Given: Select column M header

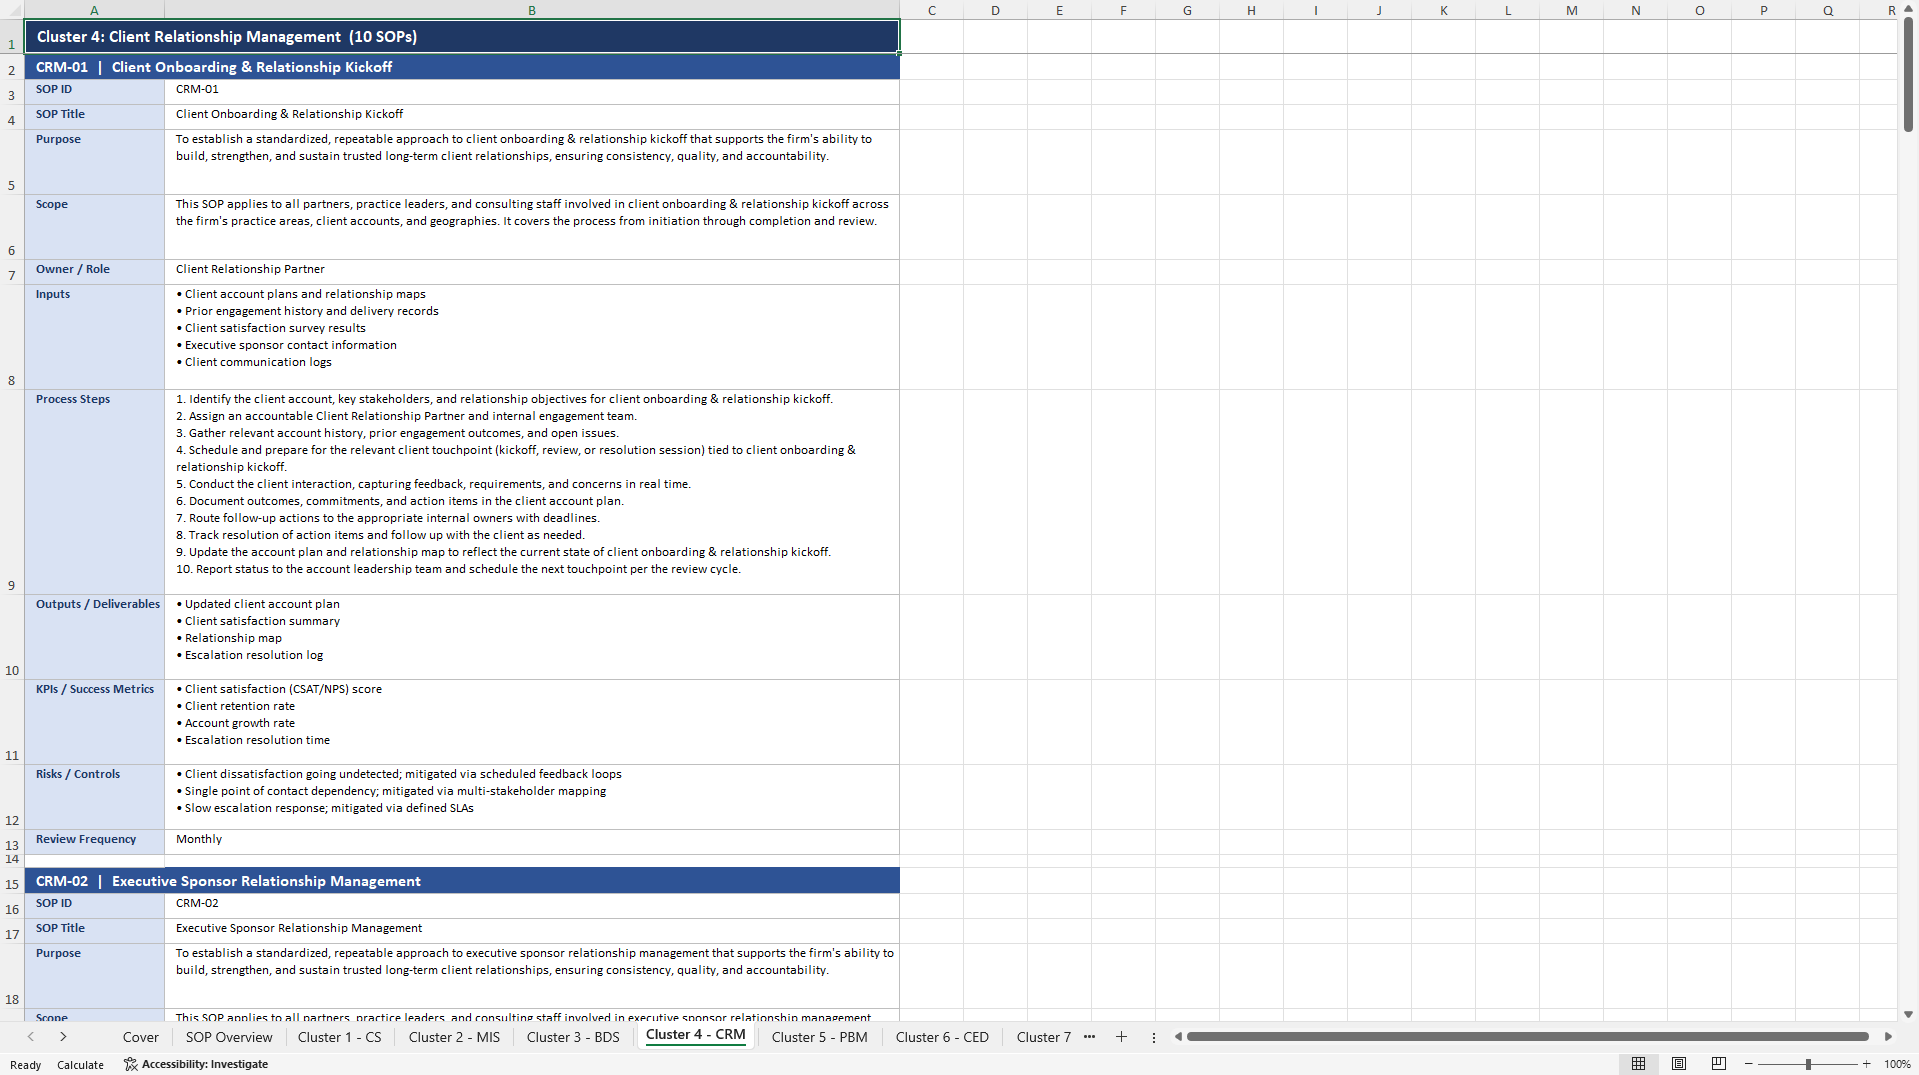Looking at the screenshot, I should [x=1571, y=10].
